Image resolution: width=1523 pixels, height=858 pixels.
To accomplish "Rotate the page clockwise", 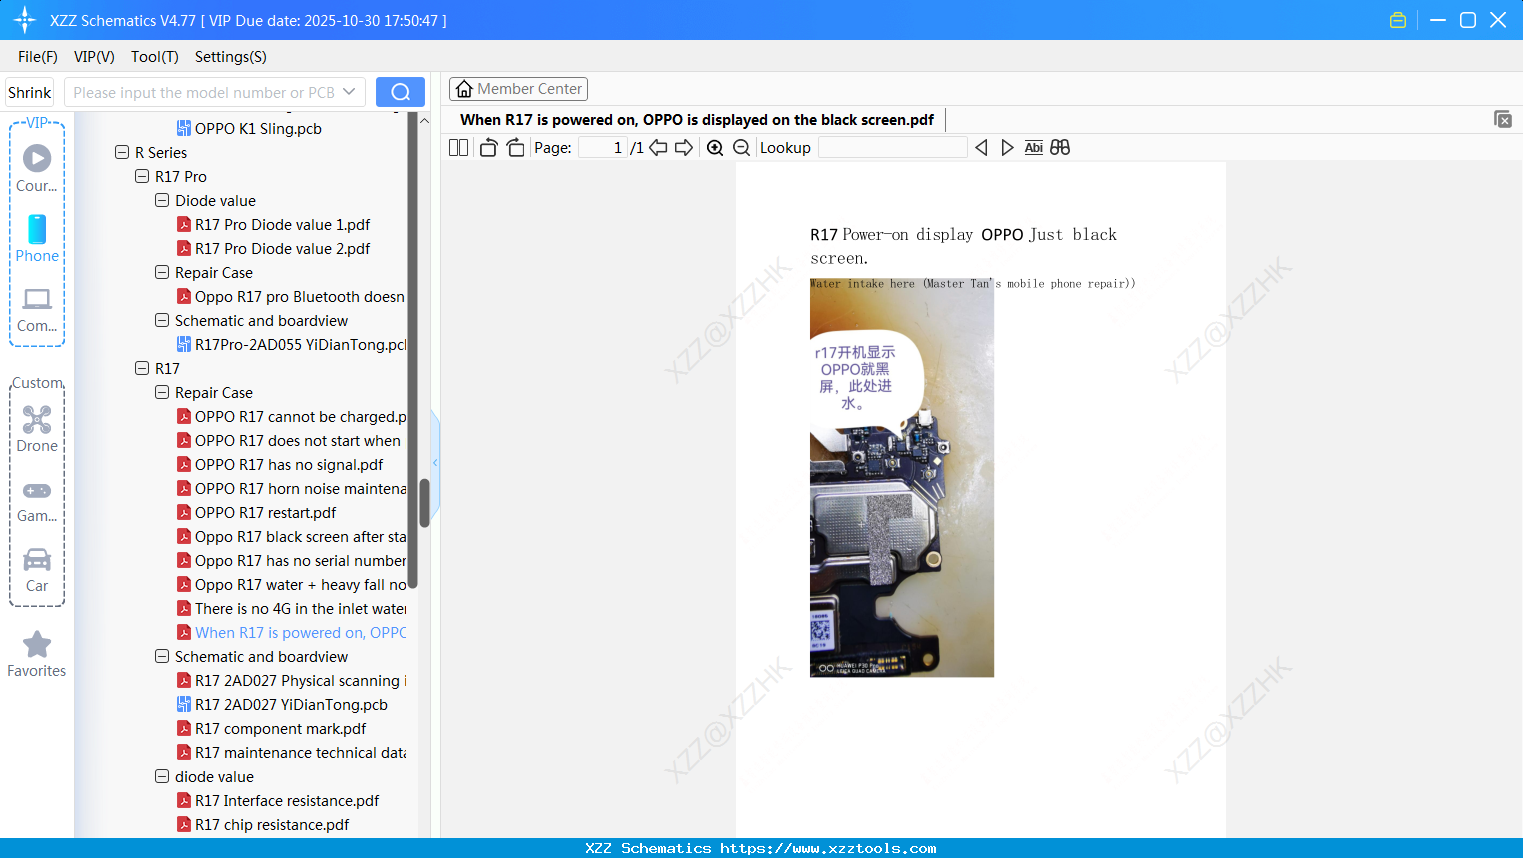I will [515, 148].
